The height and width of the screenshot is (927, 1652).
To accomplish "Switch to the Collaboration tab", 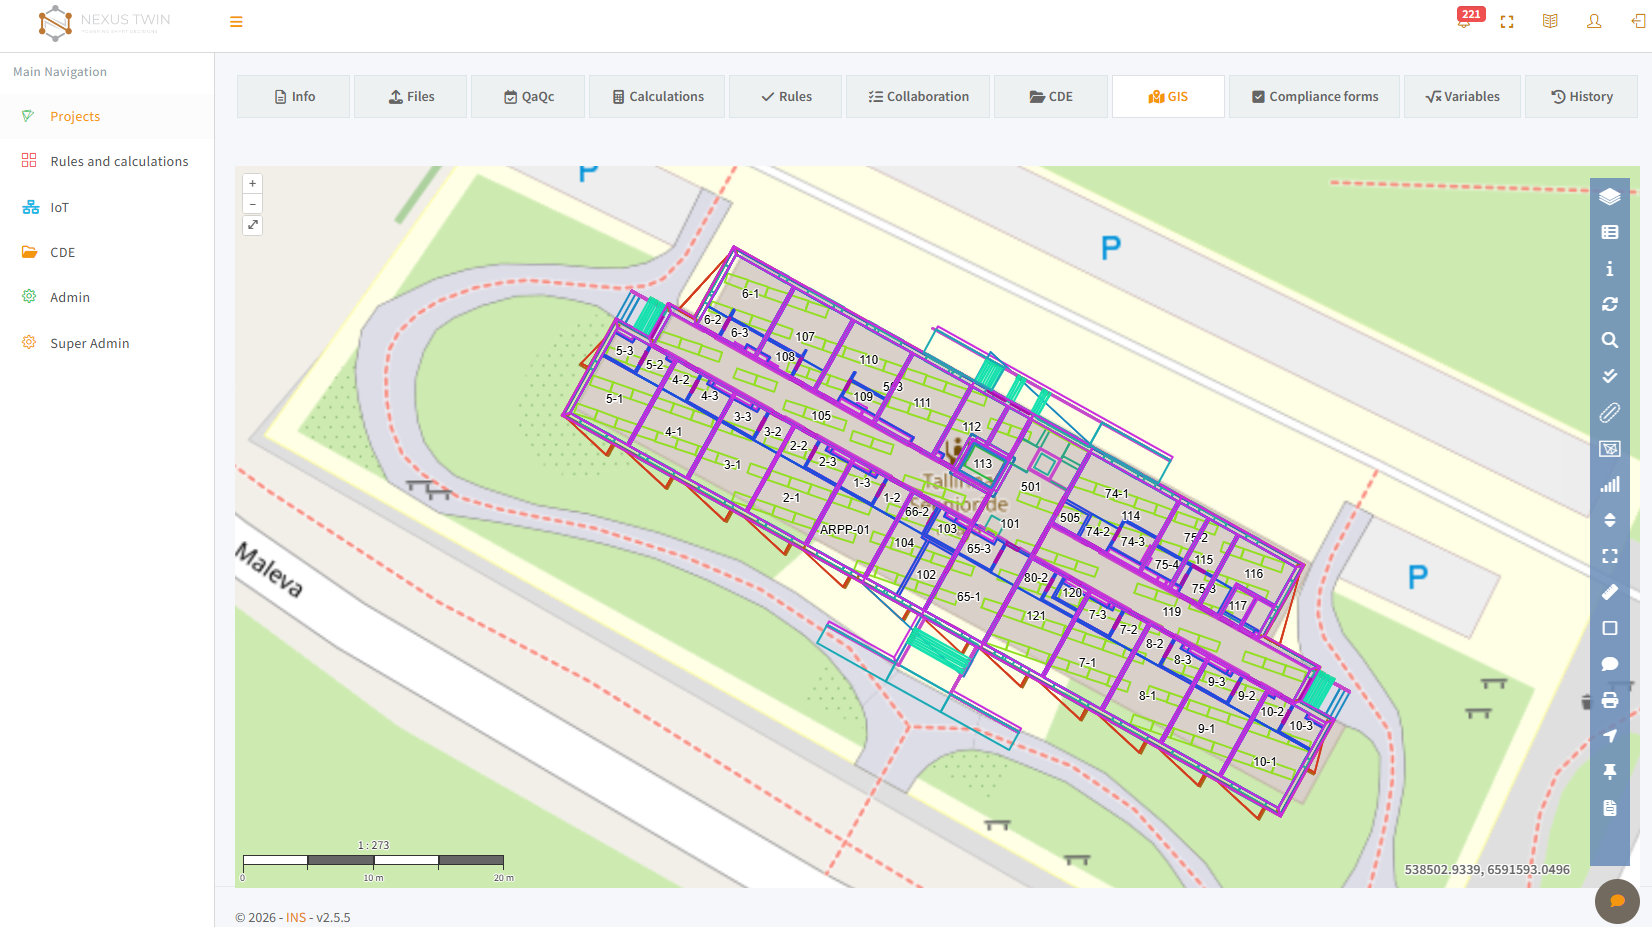I will (918, 97).
